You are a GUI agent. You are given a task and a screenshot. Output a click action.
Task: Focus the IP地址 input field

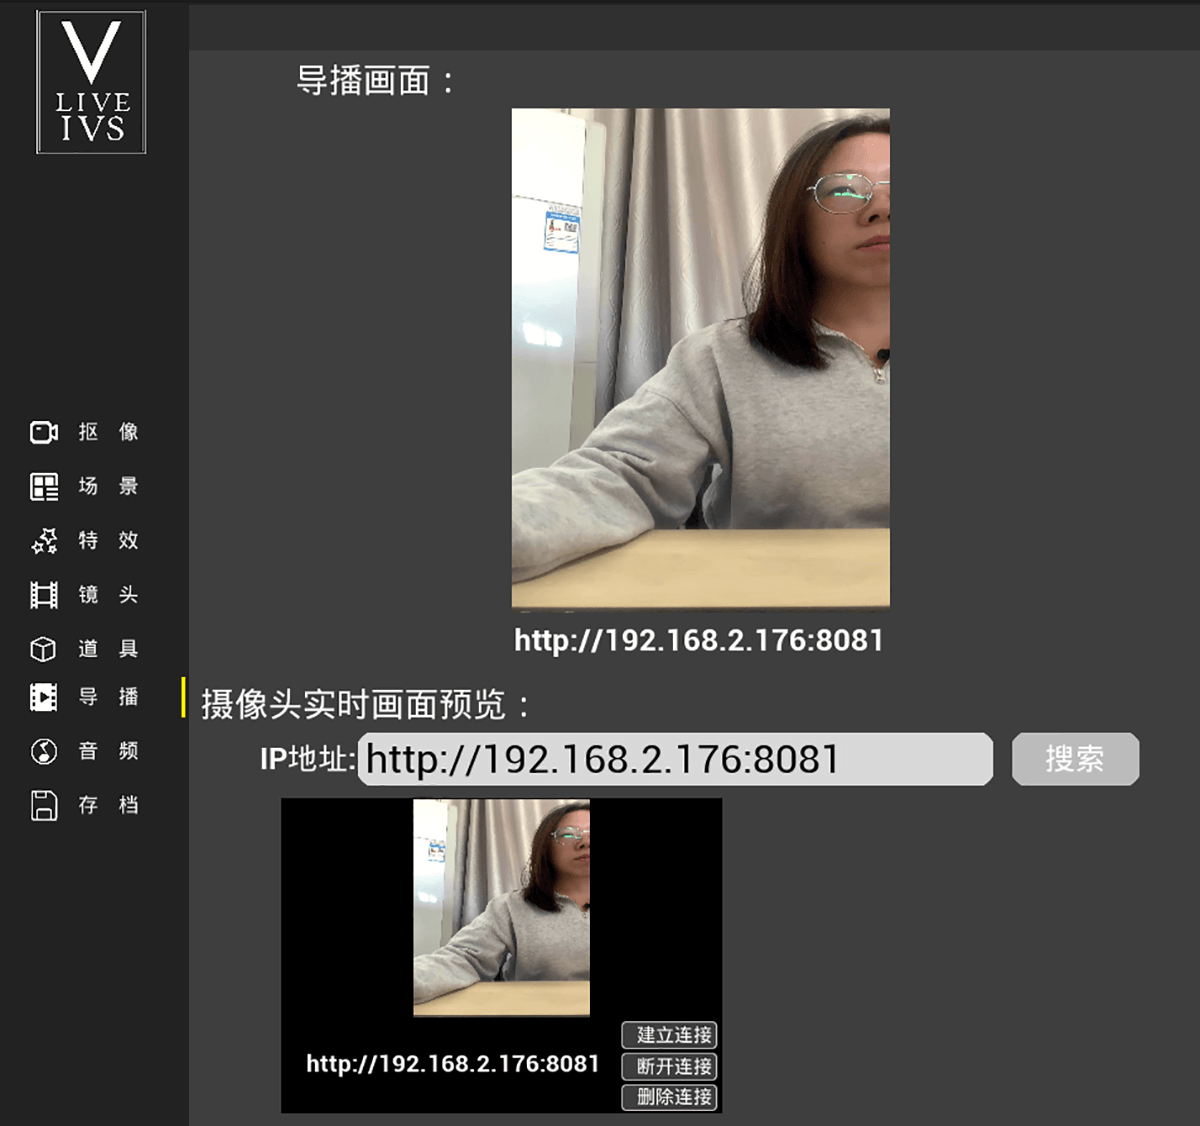coord(675,759)
